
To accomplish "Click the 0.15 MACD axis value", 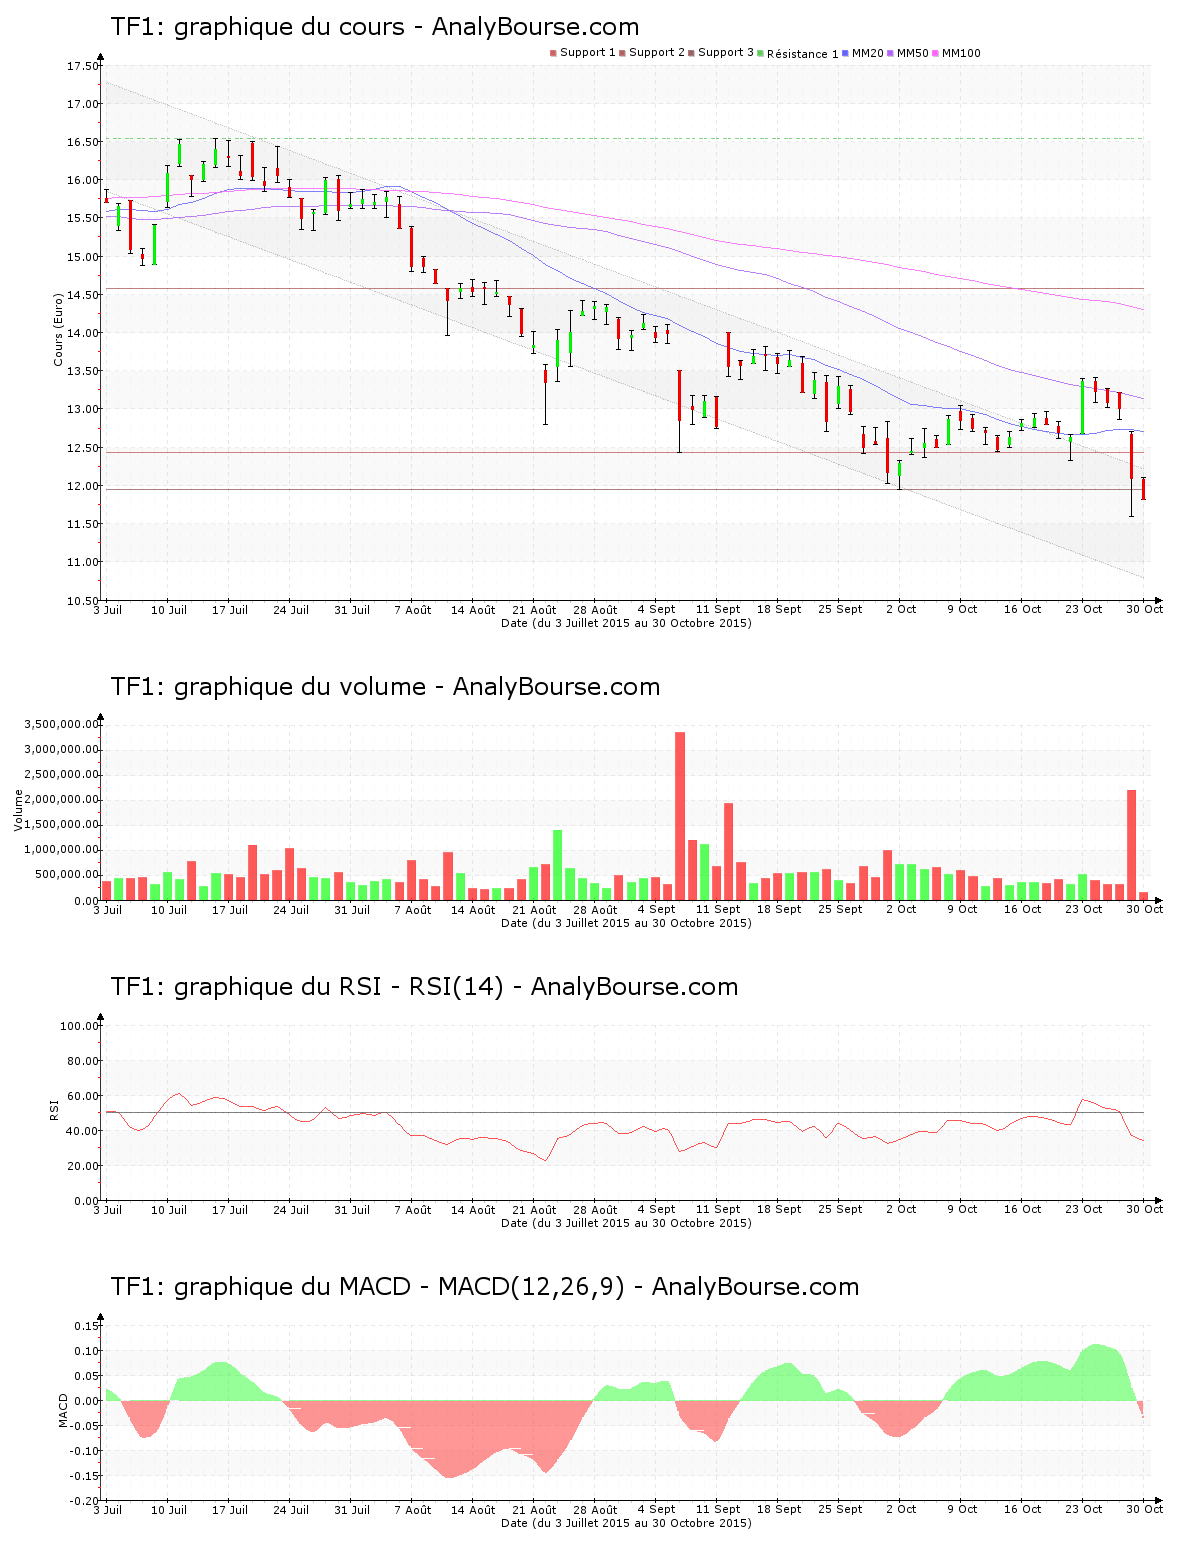I will pos(86,1326).
